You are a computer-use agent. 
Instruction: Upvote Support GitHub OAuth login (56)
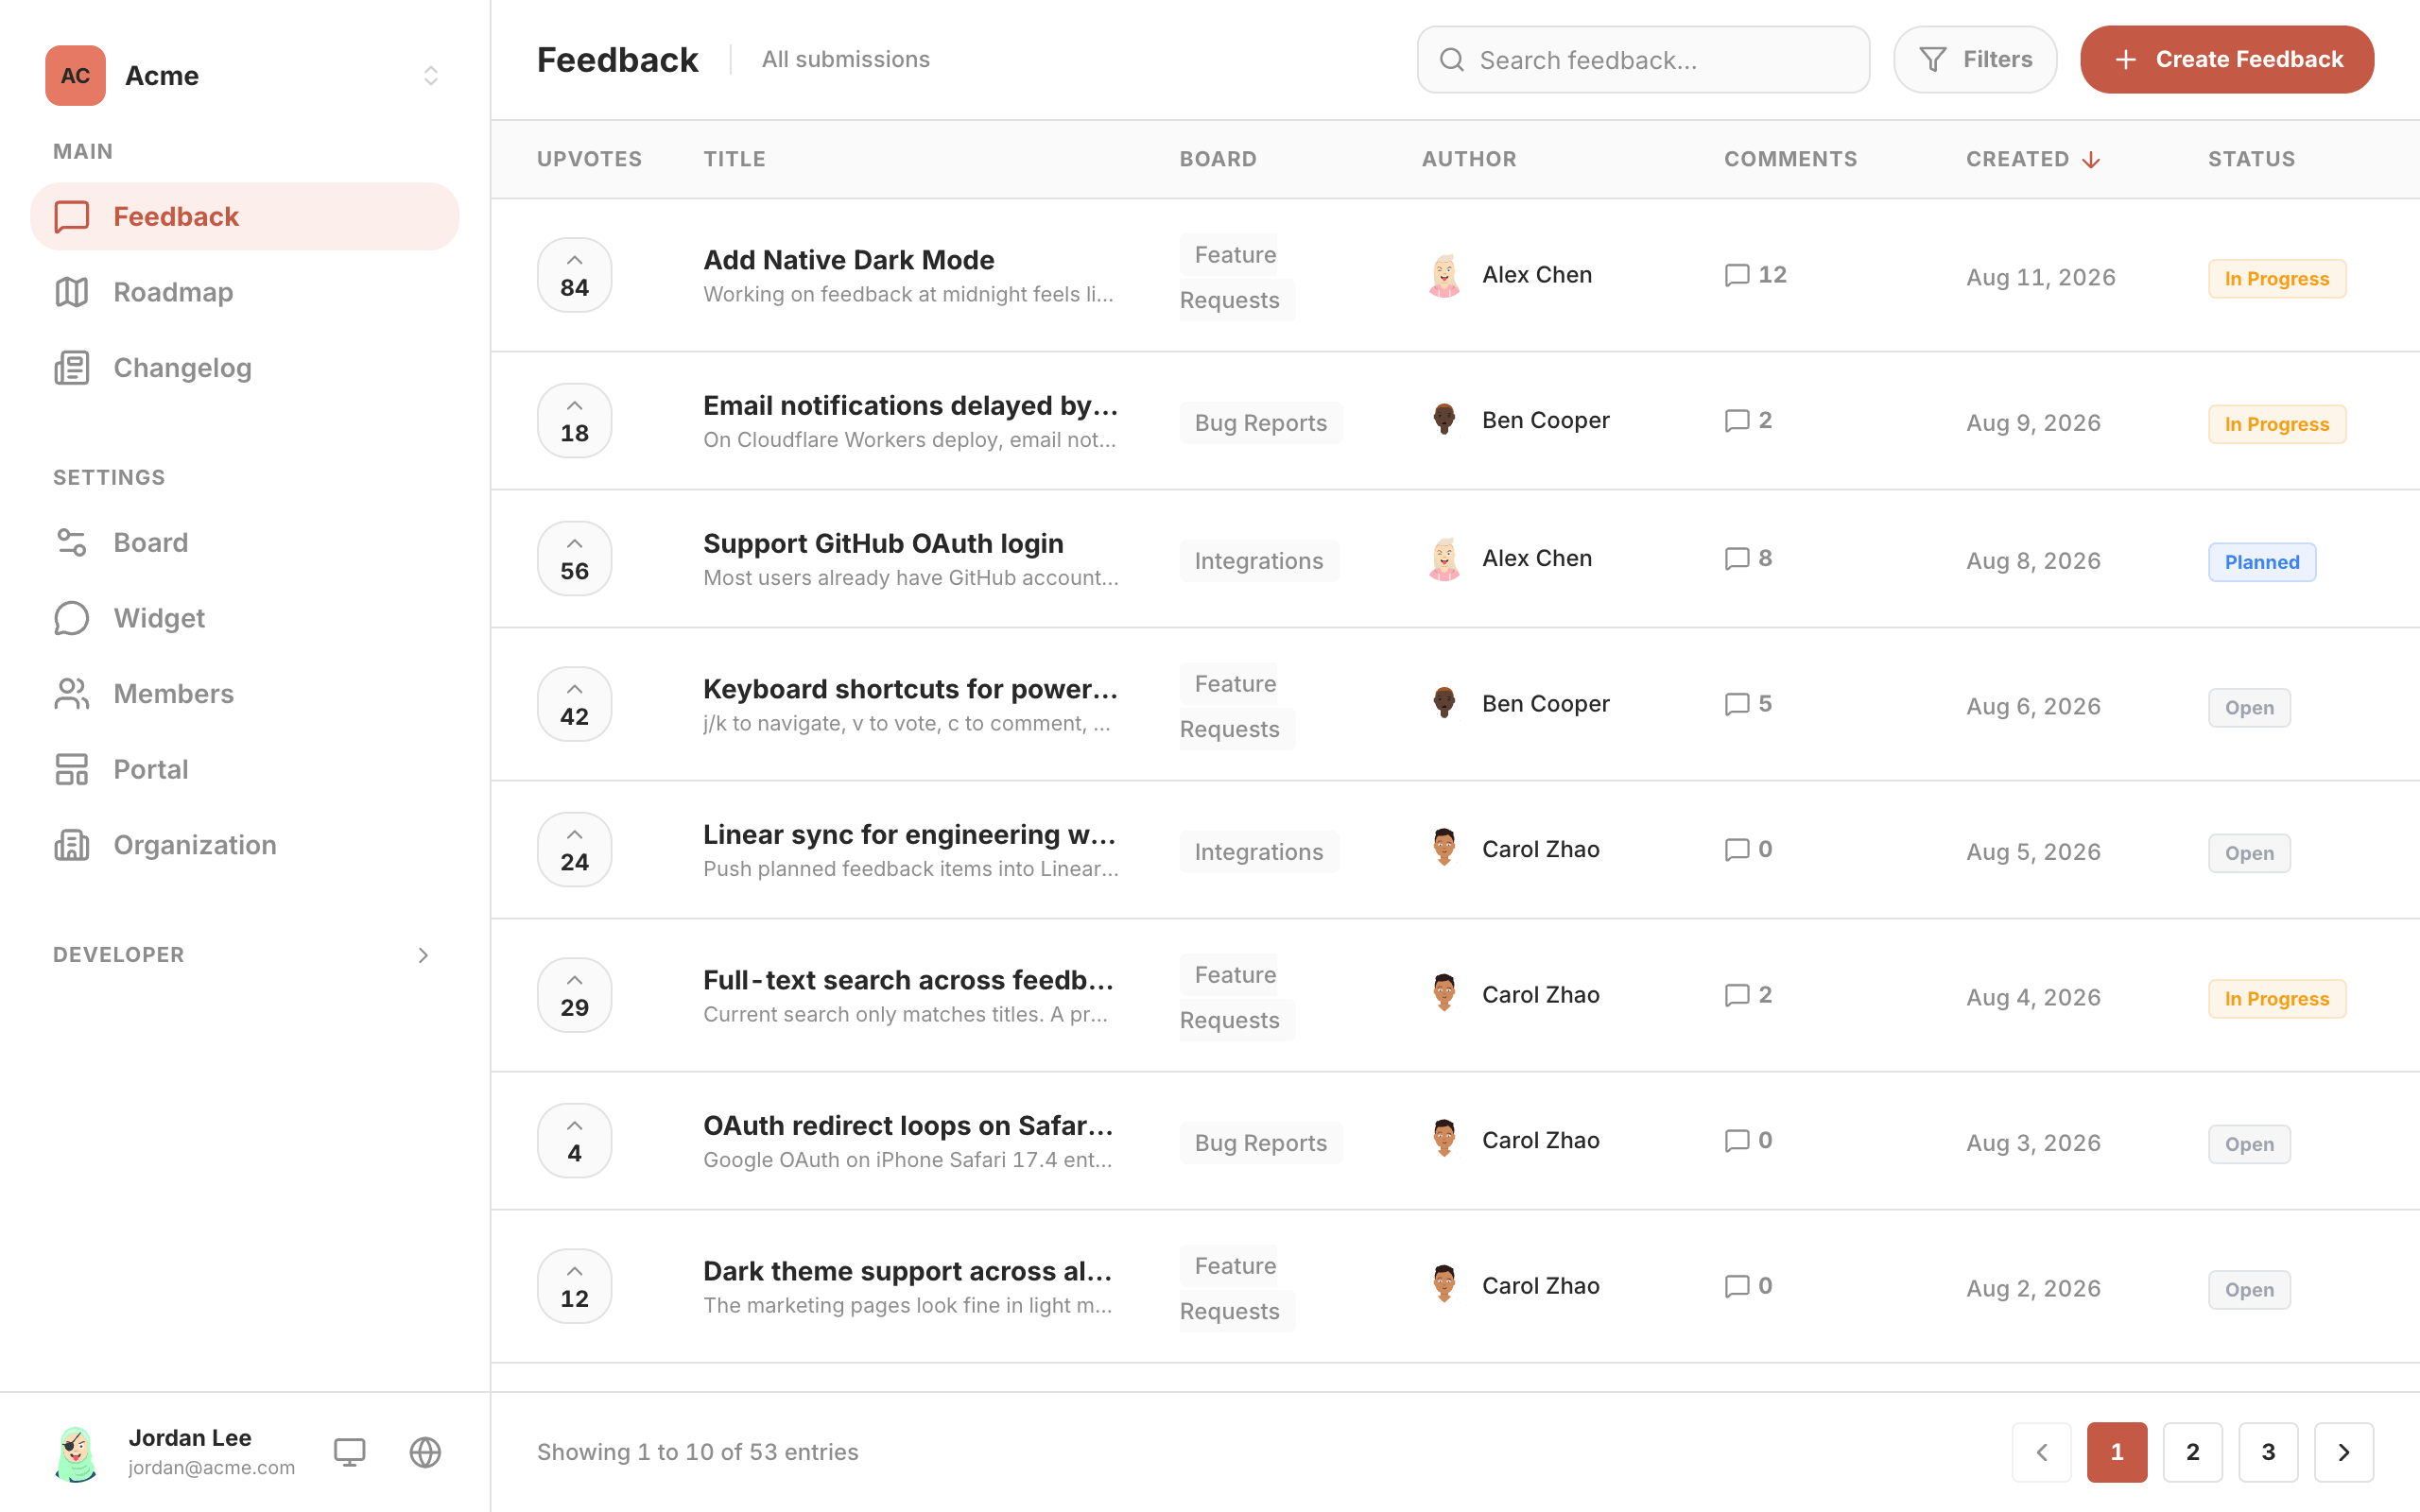pos(574,559)
